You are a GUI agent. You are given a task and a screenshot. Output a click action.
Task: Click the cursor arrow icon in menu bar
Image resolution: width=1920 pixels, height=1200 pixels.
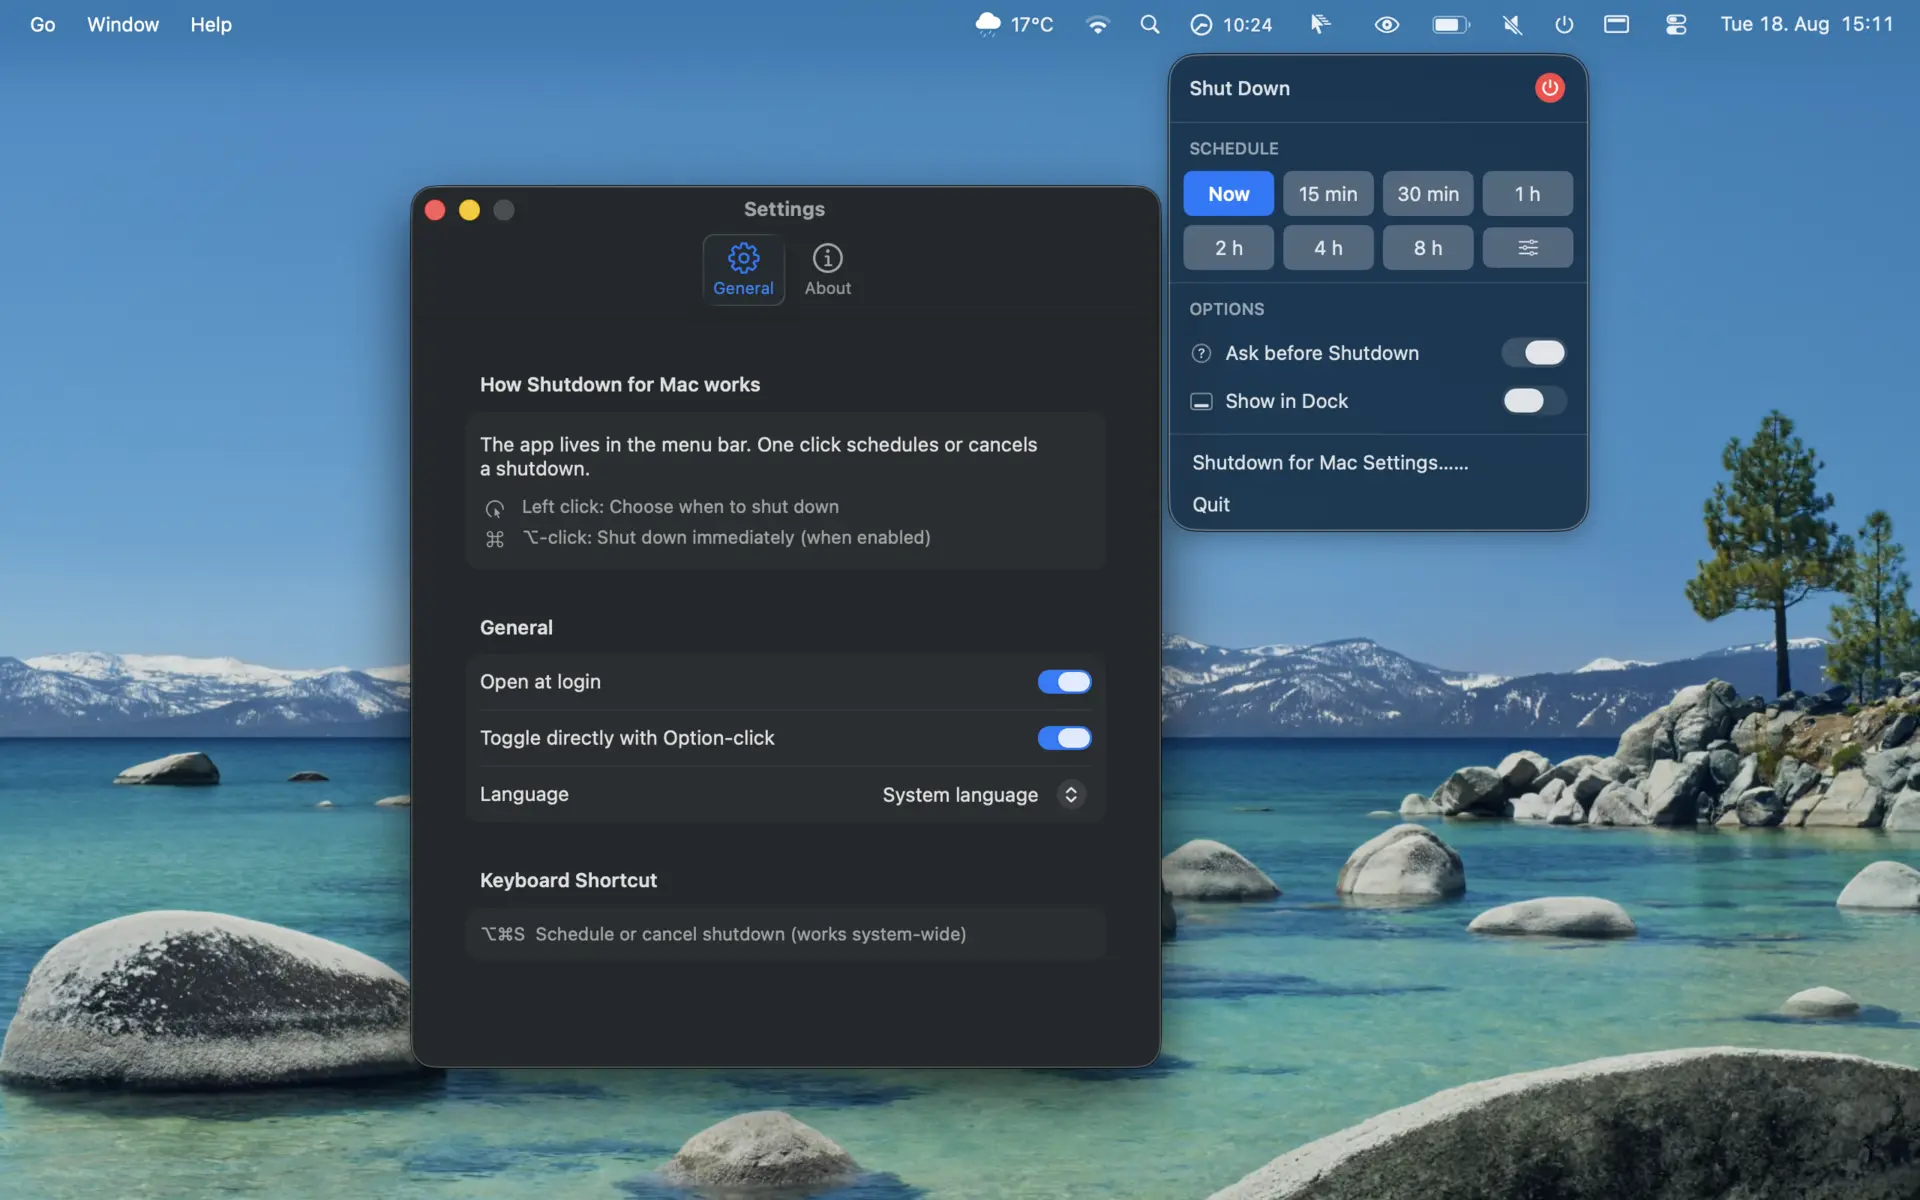pos(1321,24)
